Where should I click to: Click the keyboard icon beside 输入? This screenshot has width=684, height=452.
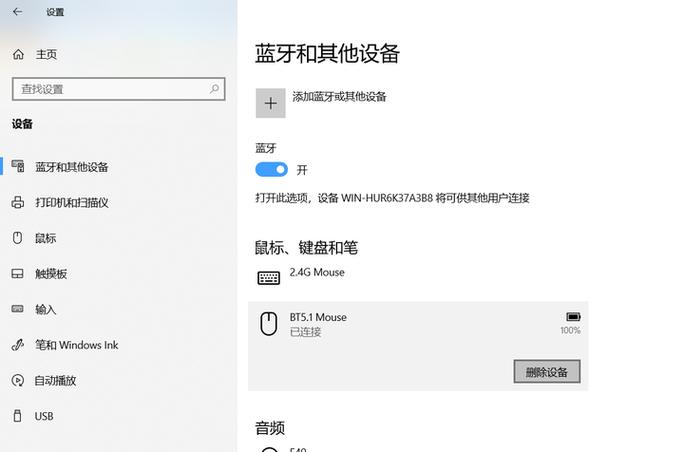[x=17, y=309]
